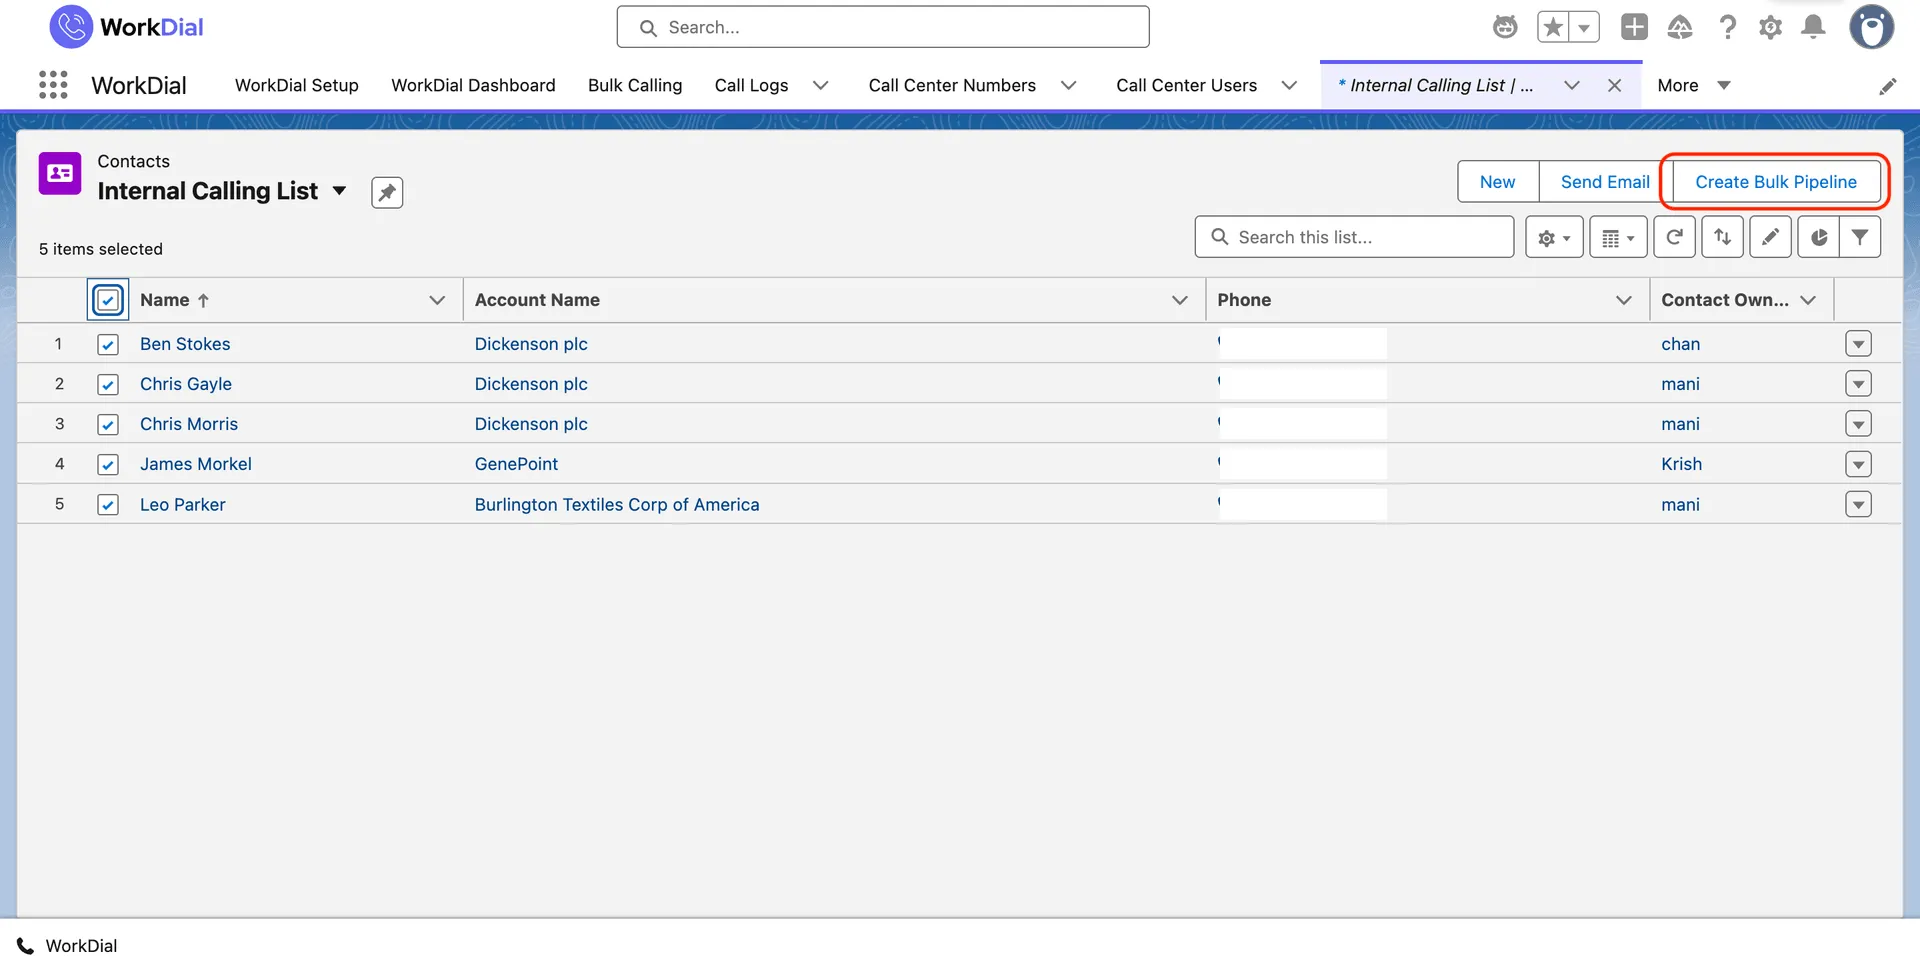This screenshot has width=1920, height=972.
Task: Open the Call Logs tab
Action: [x=751, y=85]
